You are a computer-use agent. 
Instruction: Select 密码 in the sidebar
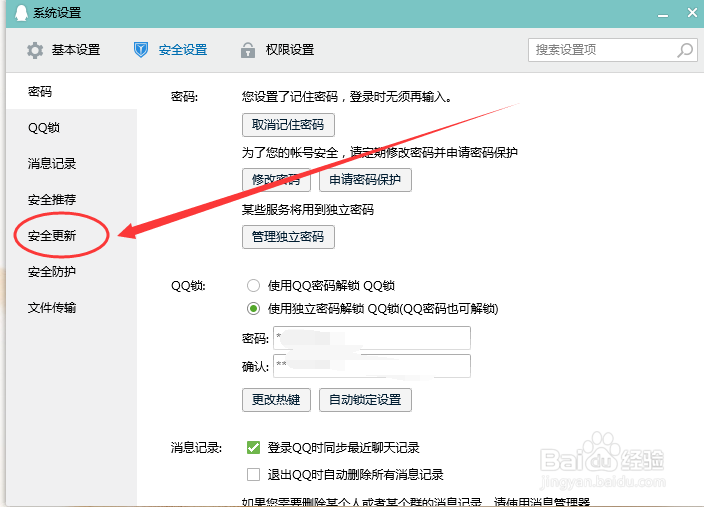pos(71,92)
